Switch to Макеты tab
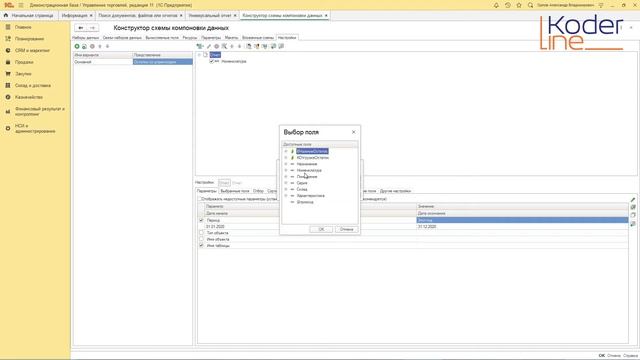The image size is (640, 360). 231,38
